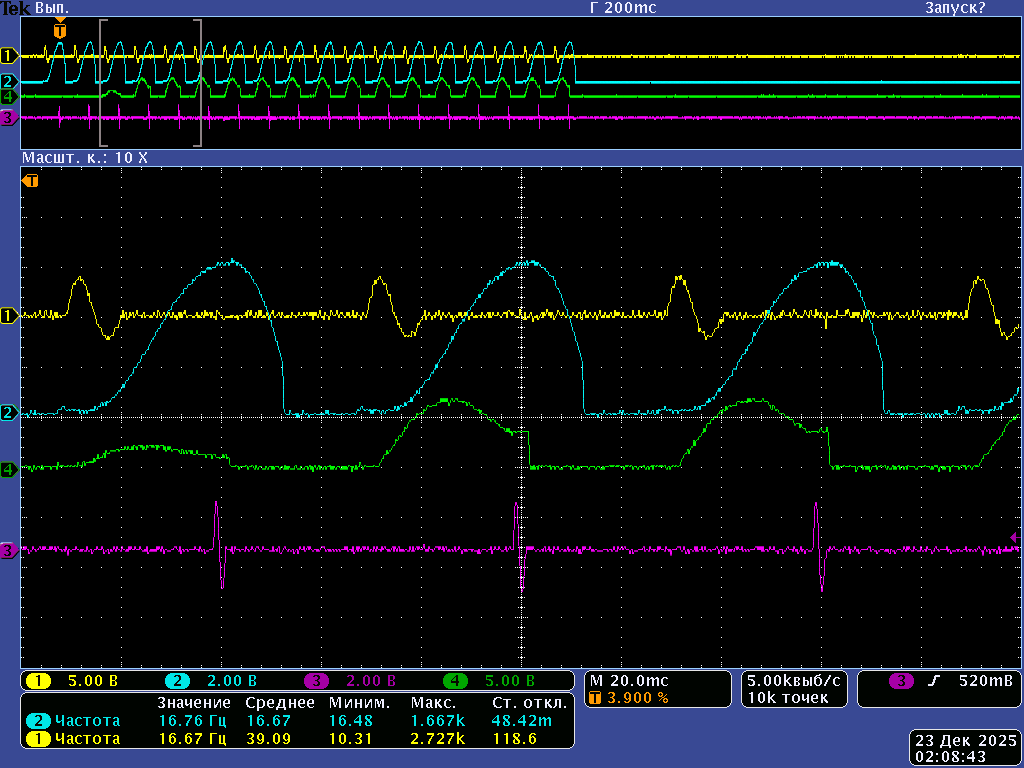Click the Запуск? trigger status label
The width and height of the screenshot is (1024, 768).
click(x=954, y=8)
